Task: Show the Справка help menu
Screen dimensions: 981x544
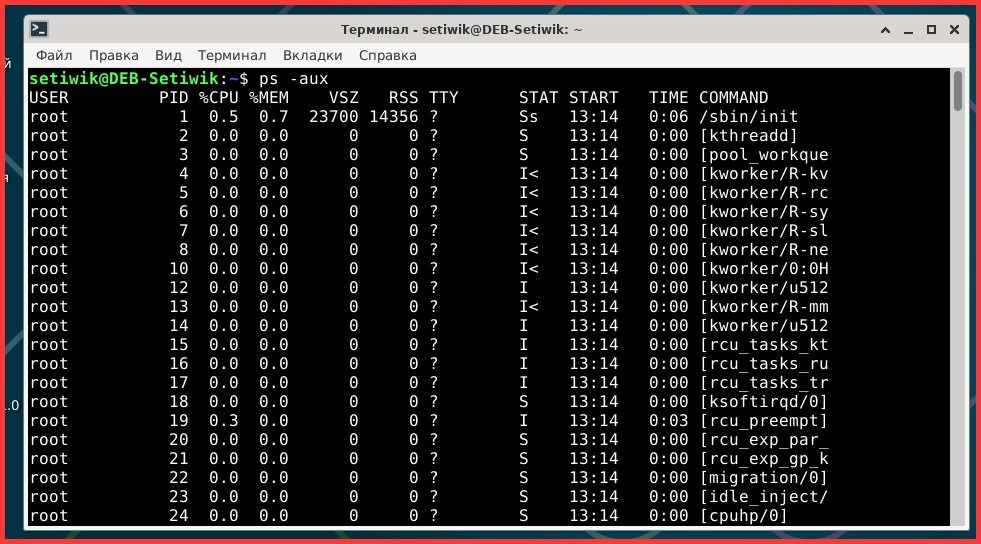Action: (387, 55)
